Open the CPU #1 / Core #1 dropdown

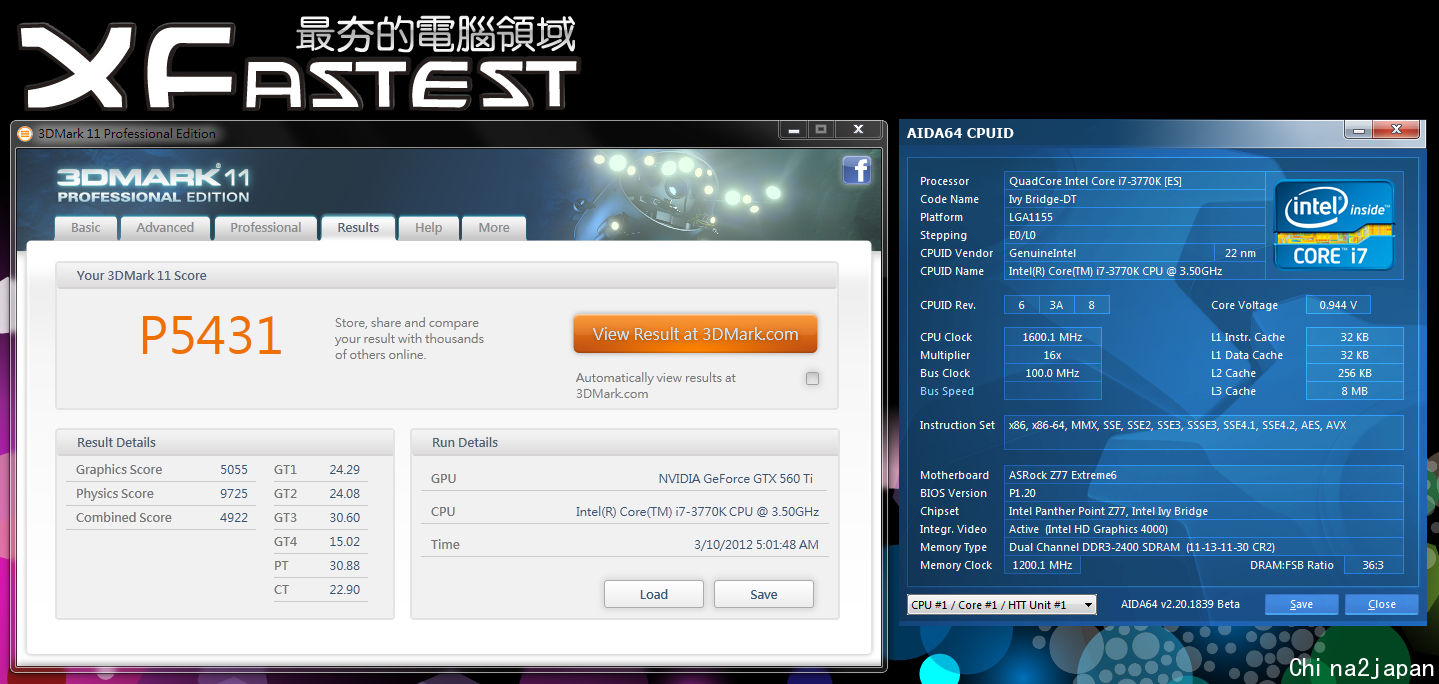pyautogui.click(x=1002, y=604)
